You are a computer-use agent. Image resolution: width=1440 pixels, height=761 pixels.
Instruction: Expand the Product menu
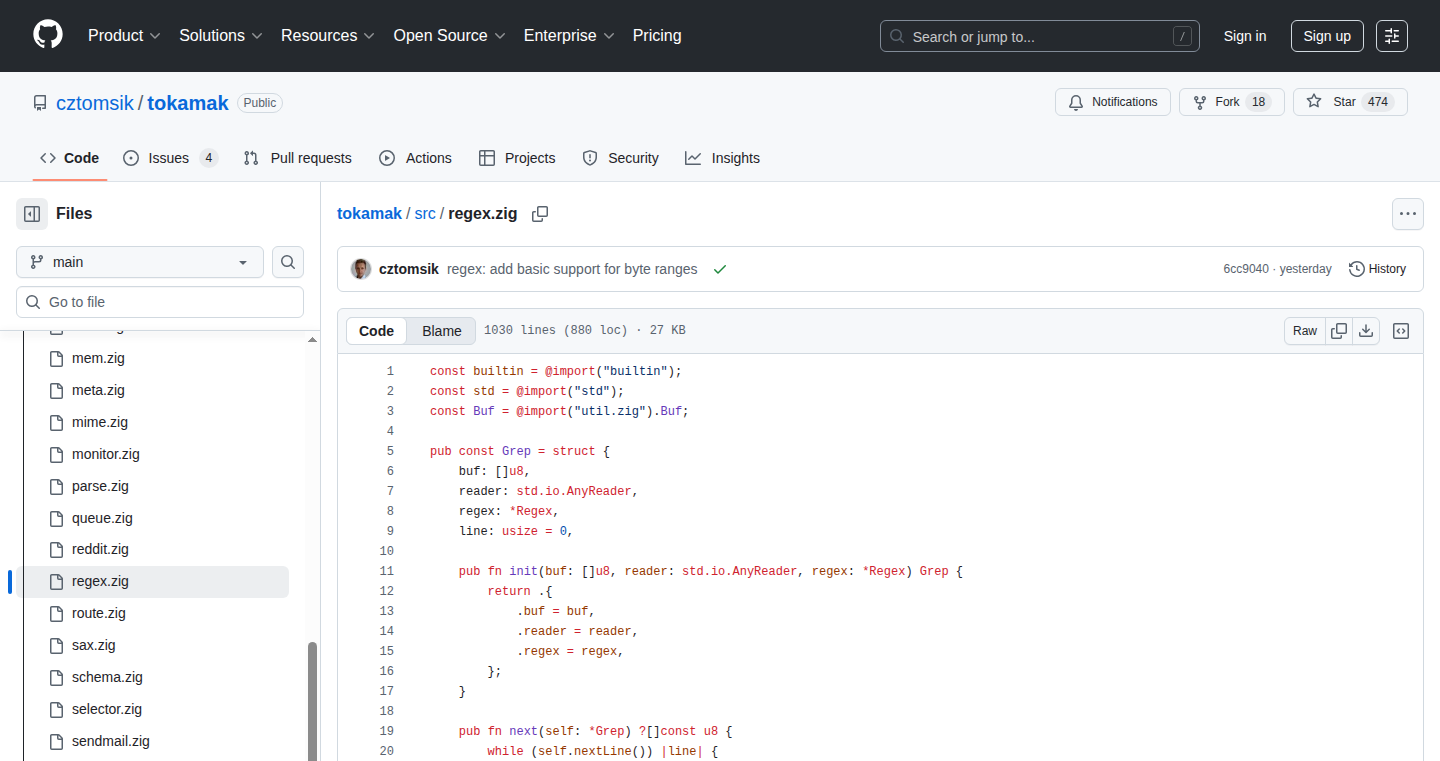pyautogui.click(x=124, y=35)
